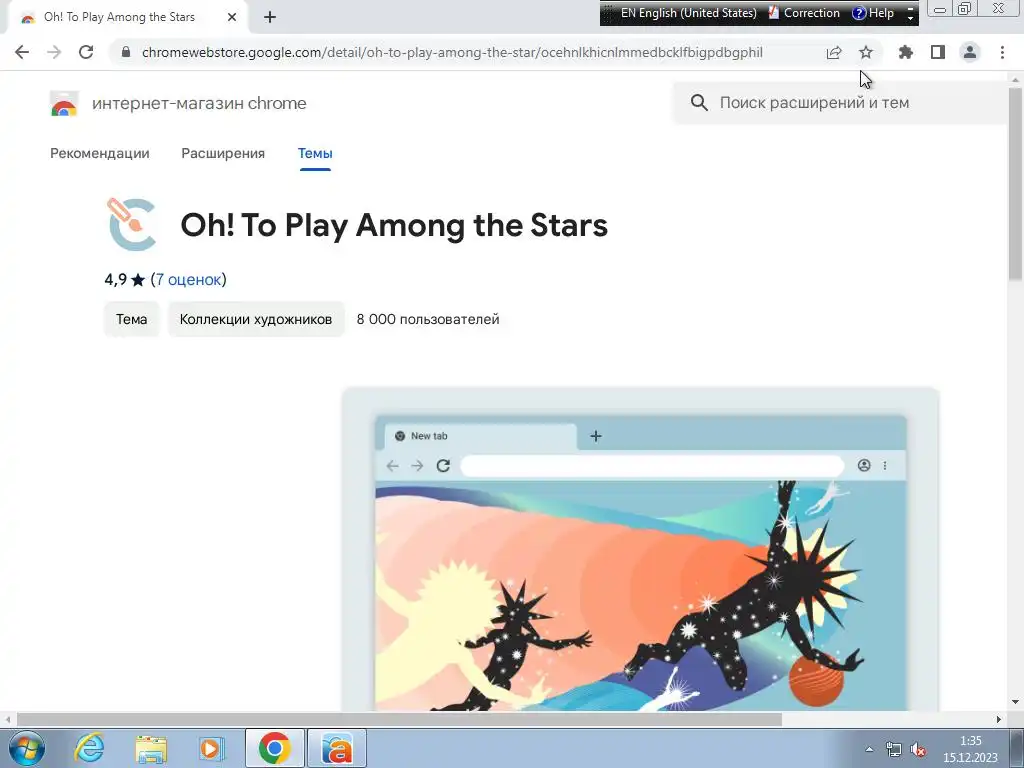Viewport: 1024px width, 768px height.
Task: Open the Расширения tab
Action: [223, 153]
